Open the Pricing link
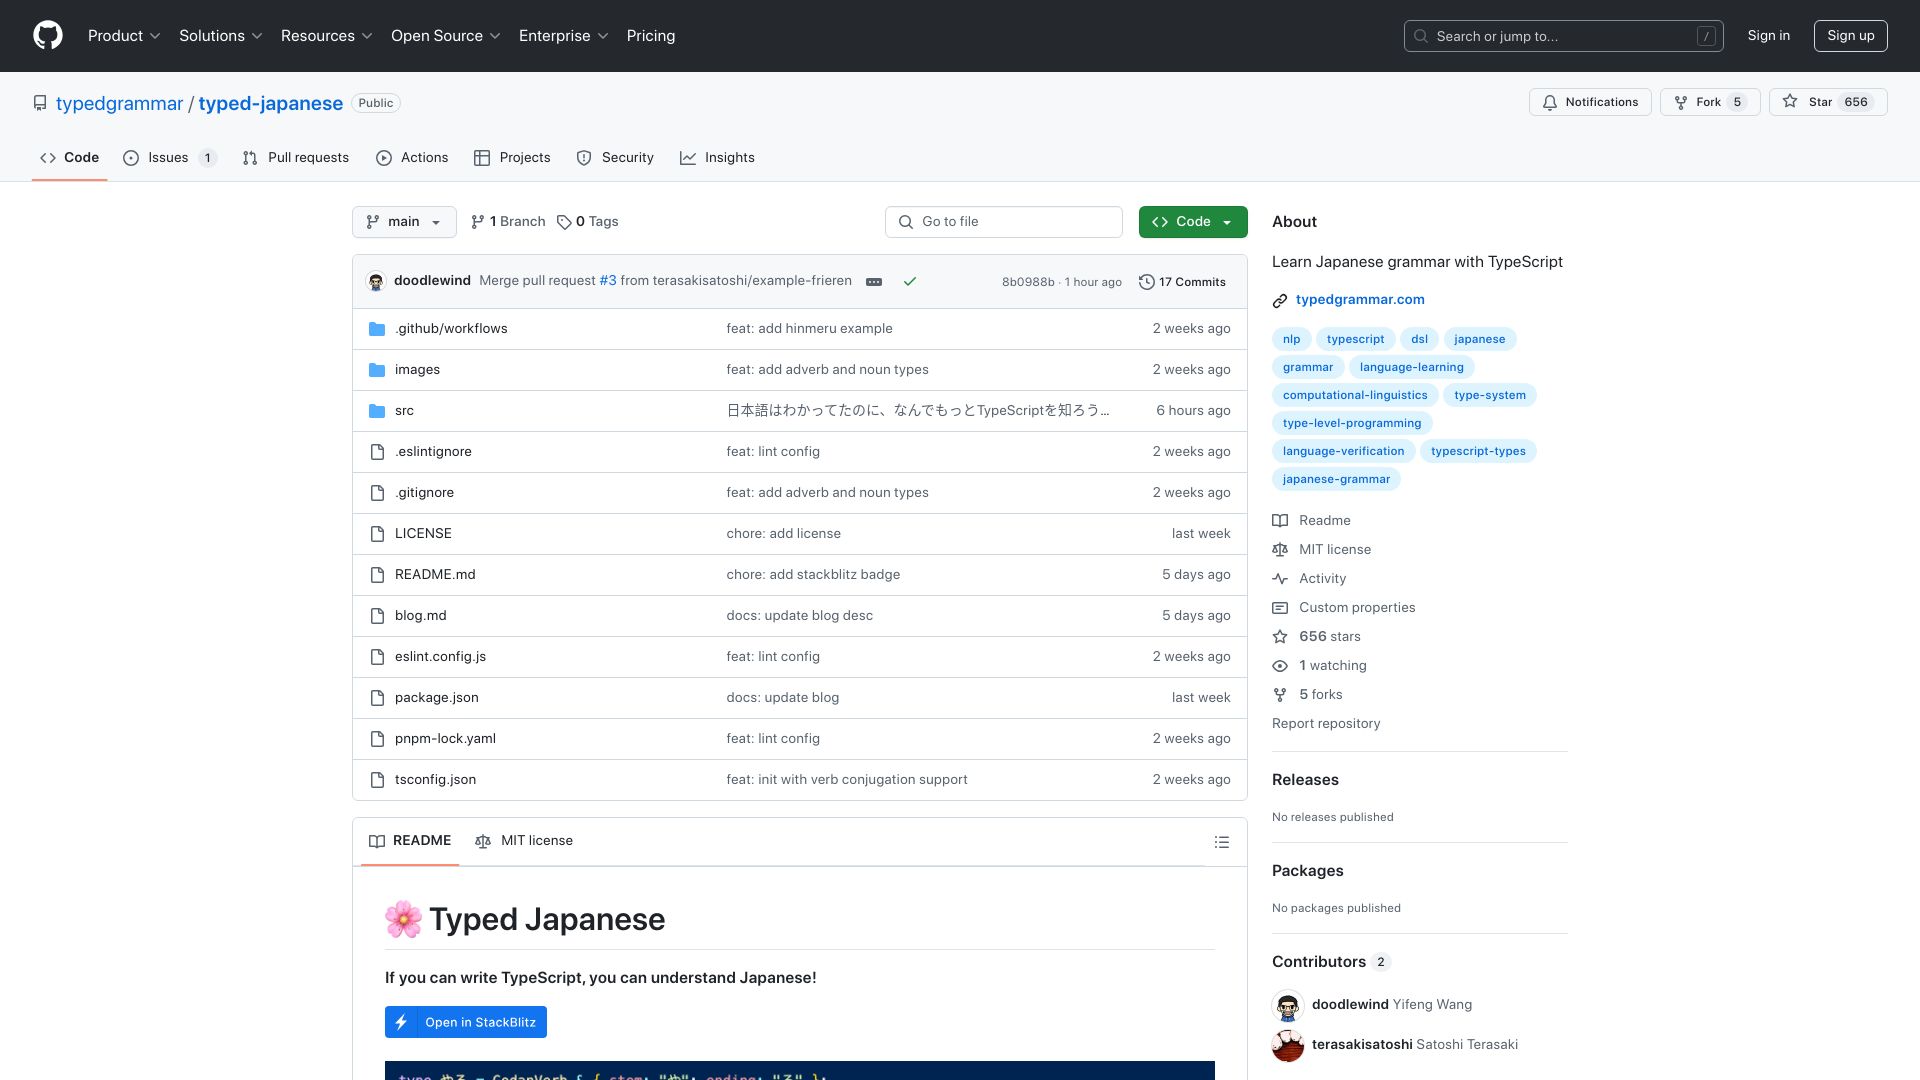Viewport: 1920px width, 1080px height. 651,36
